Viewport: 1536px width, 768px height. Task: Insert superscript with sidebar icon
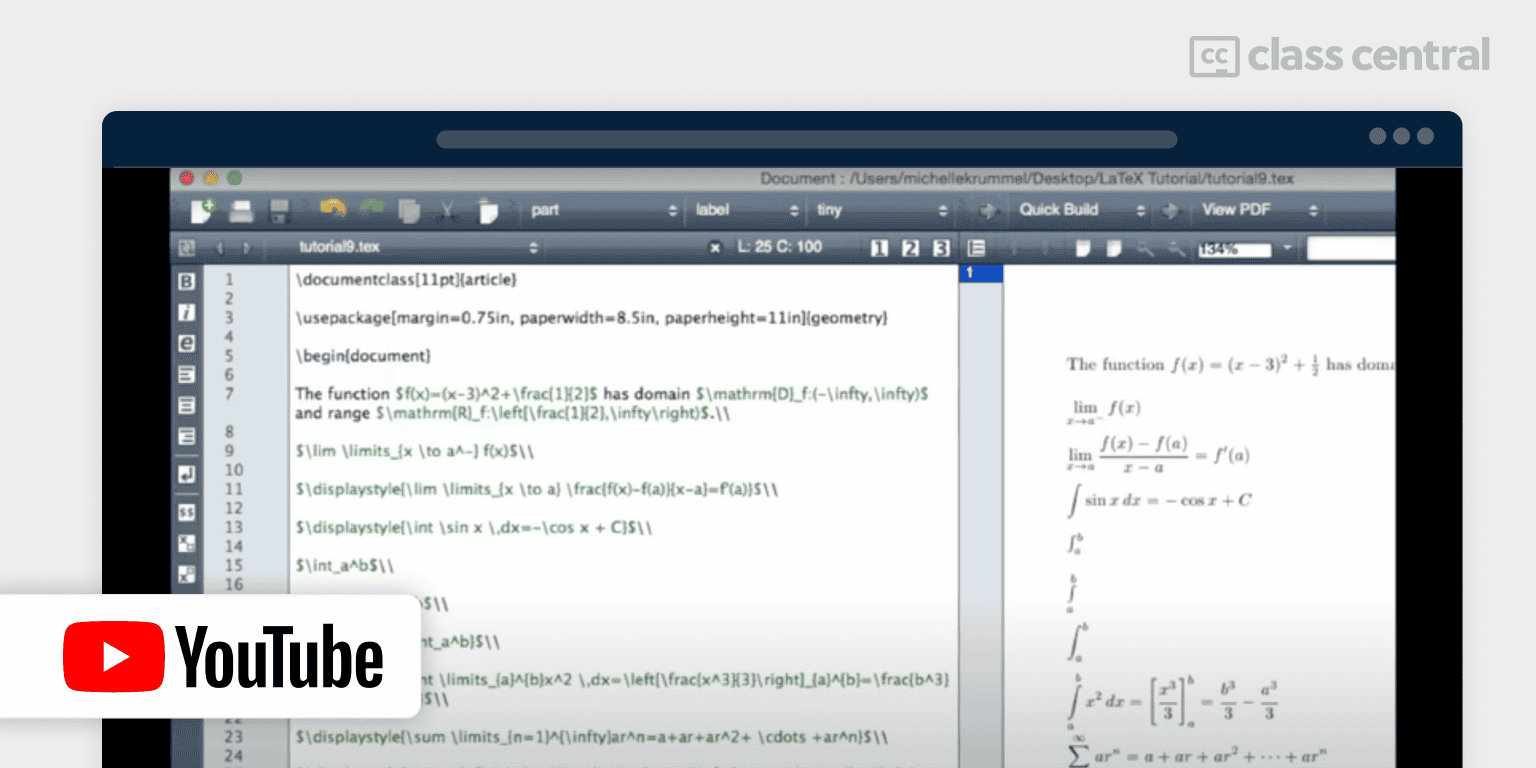[186, 575]
